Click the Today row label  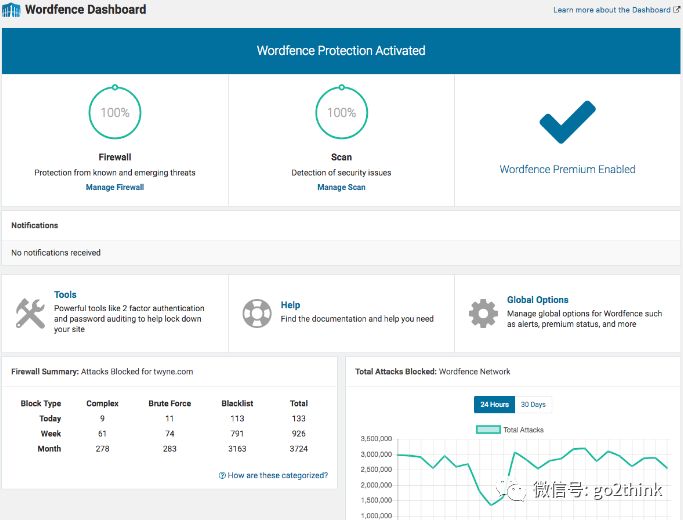coord(50,419)
